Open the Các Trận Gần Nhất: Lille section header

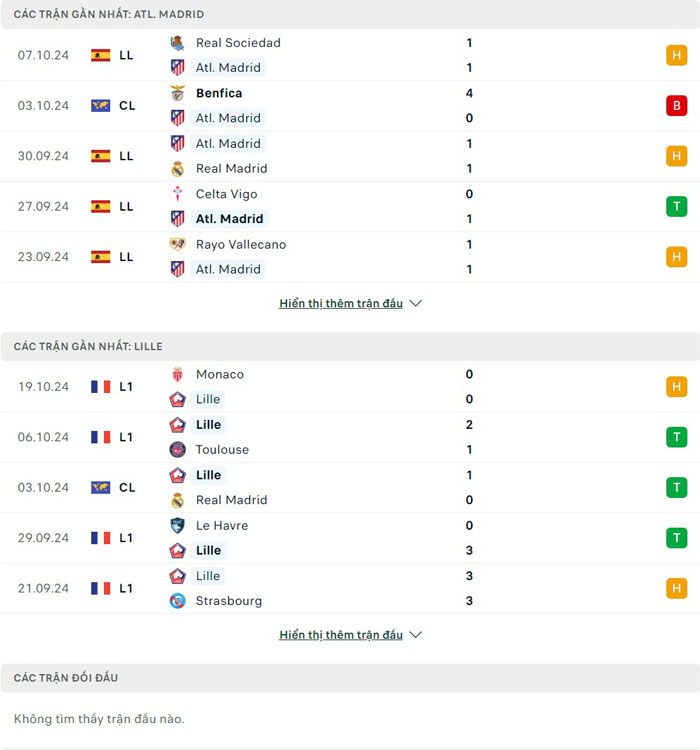pos(88,346)
